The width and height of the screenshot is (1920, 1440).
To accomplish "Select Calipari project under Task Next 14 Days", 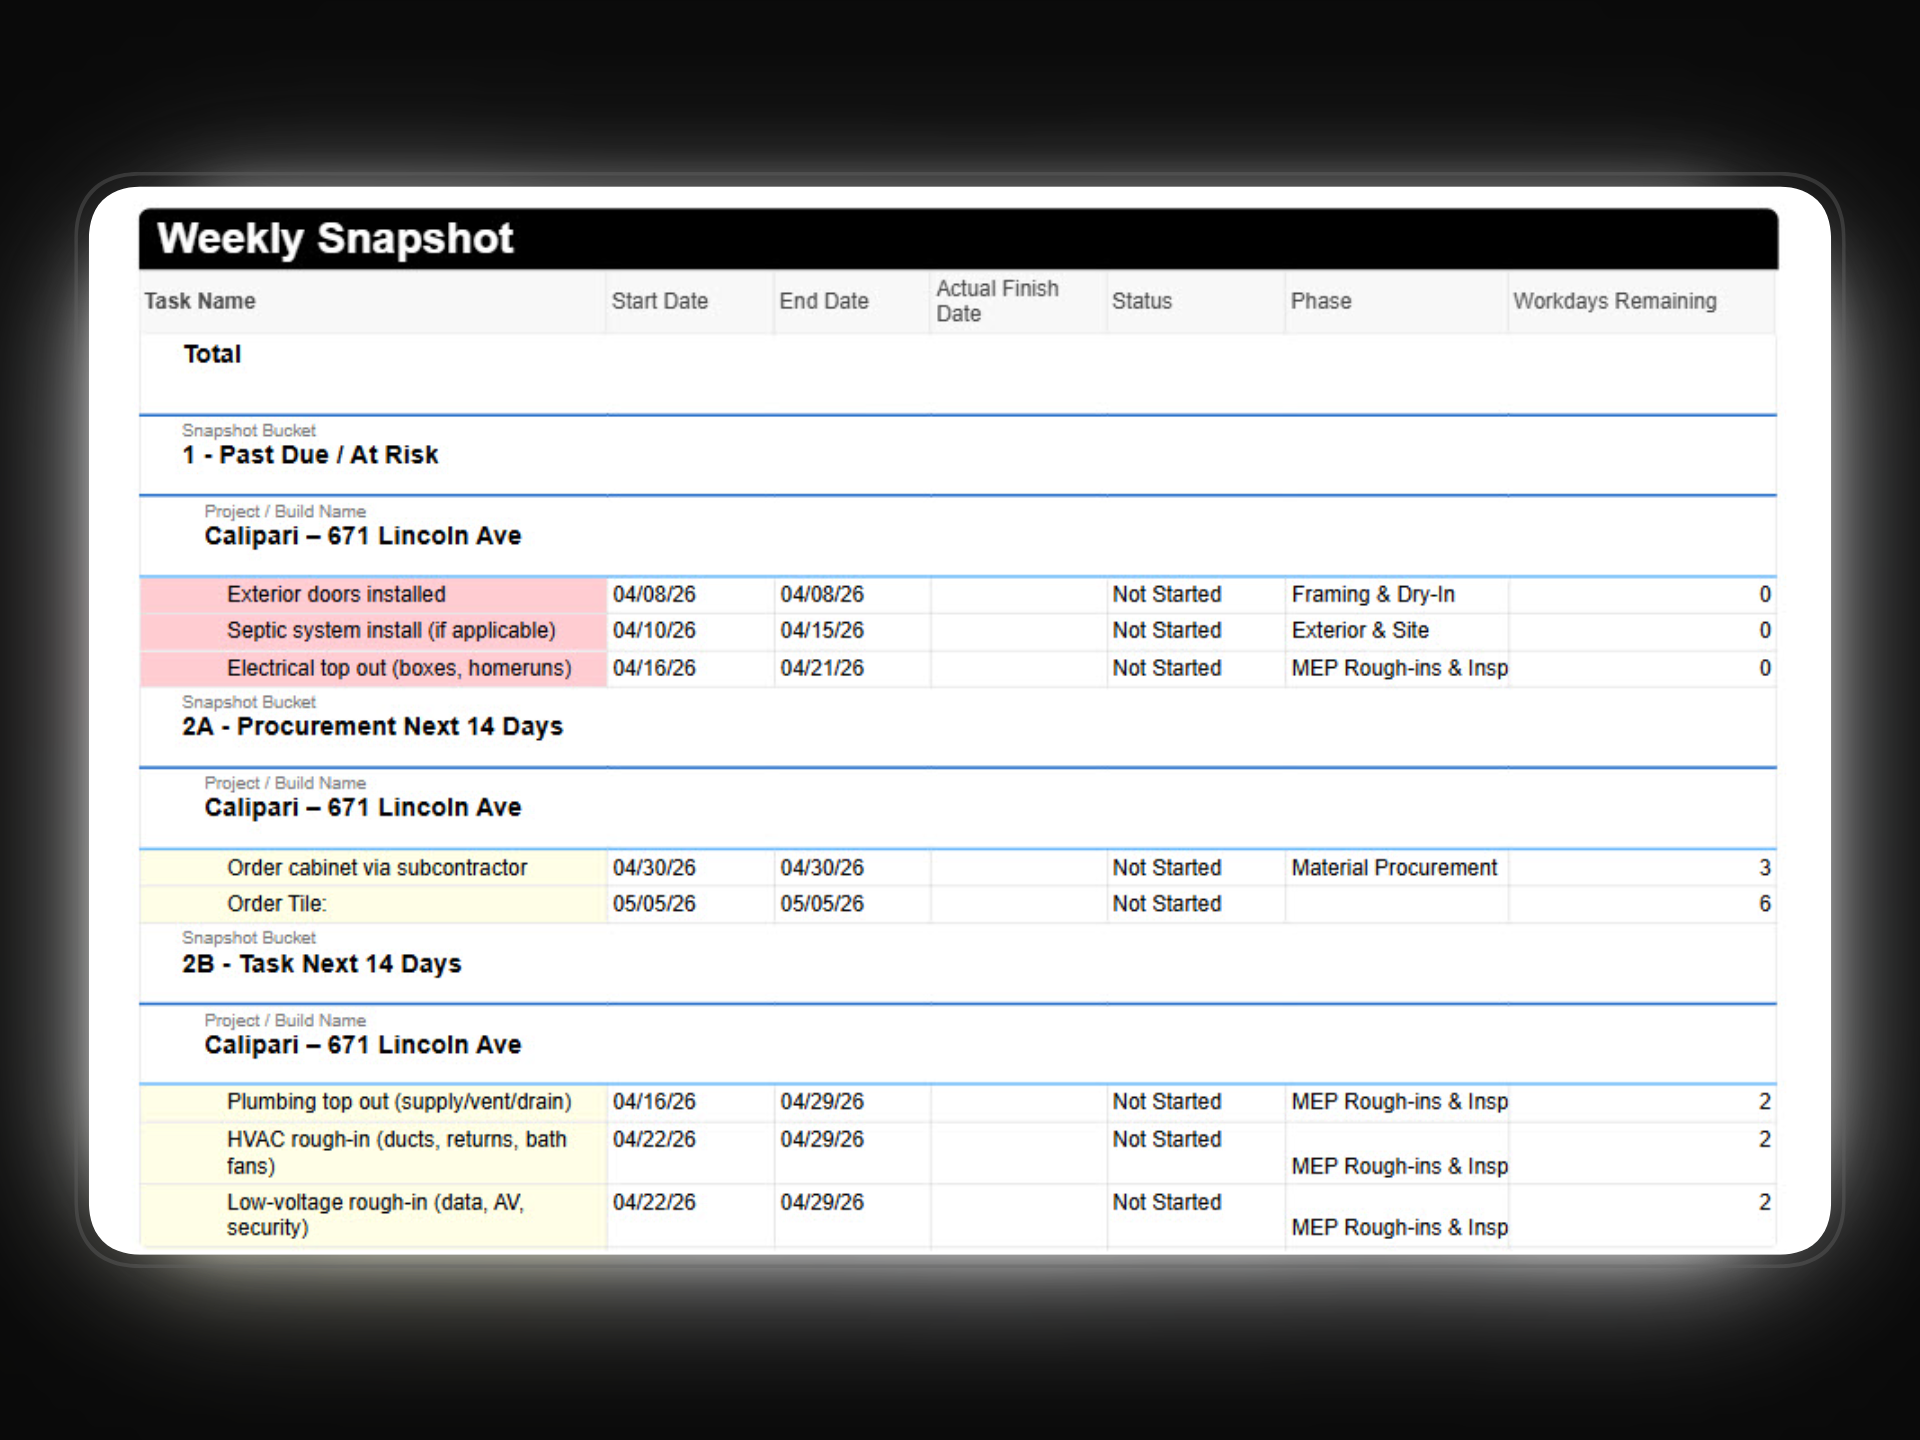I will point(363,1045).
